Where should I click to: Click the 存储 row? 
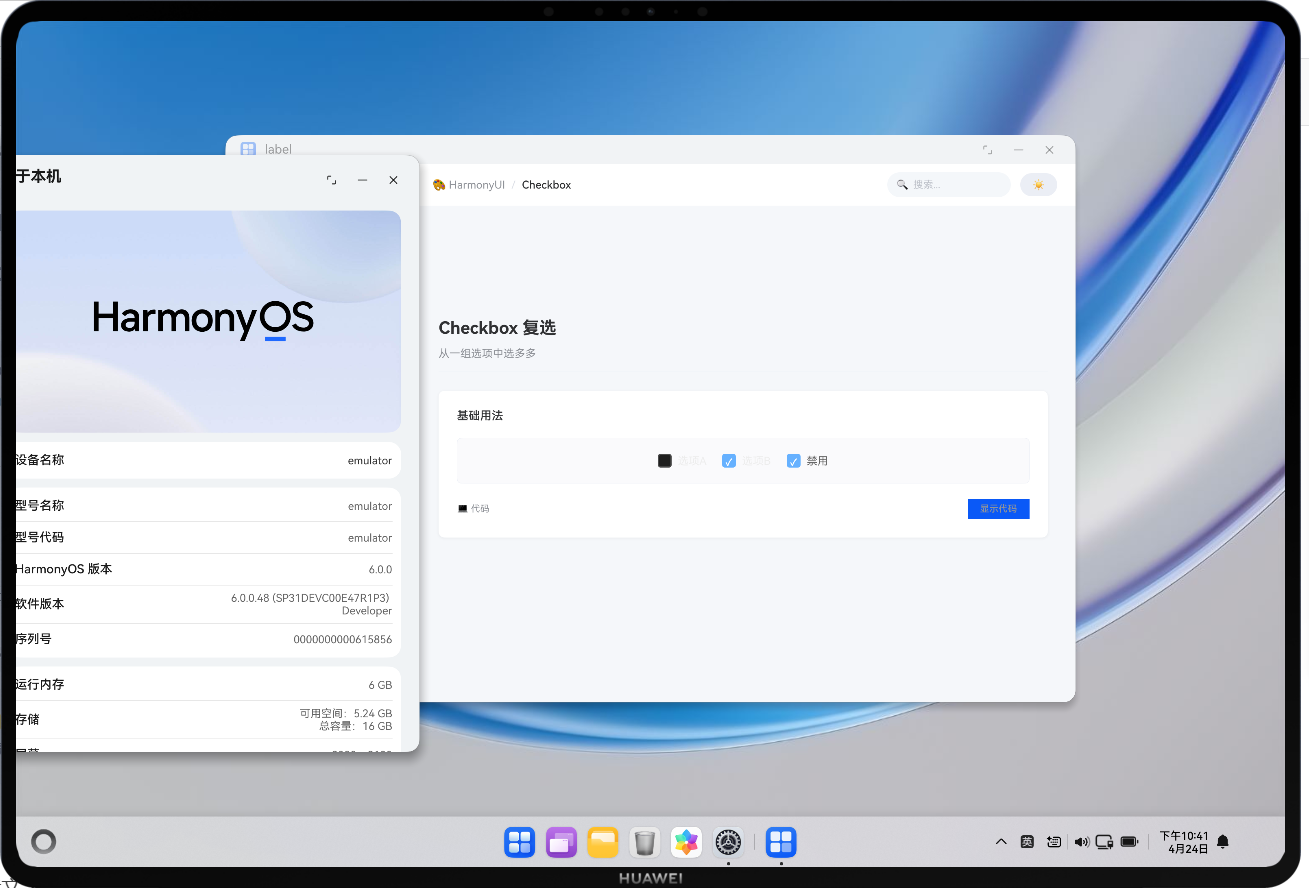pyautogui.click(x=208, y=719)
